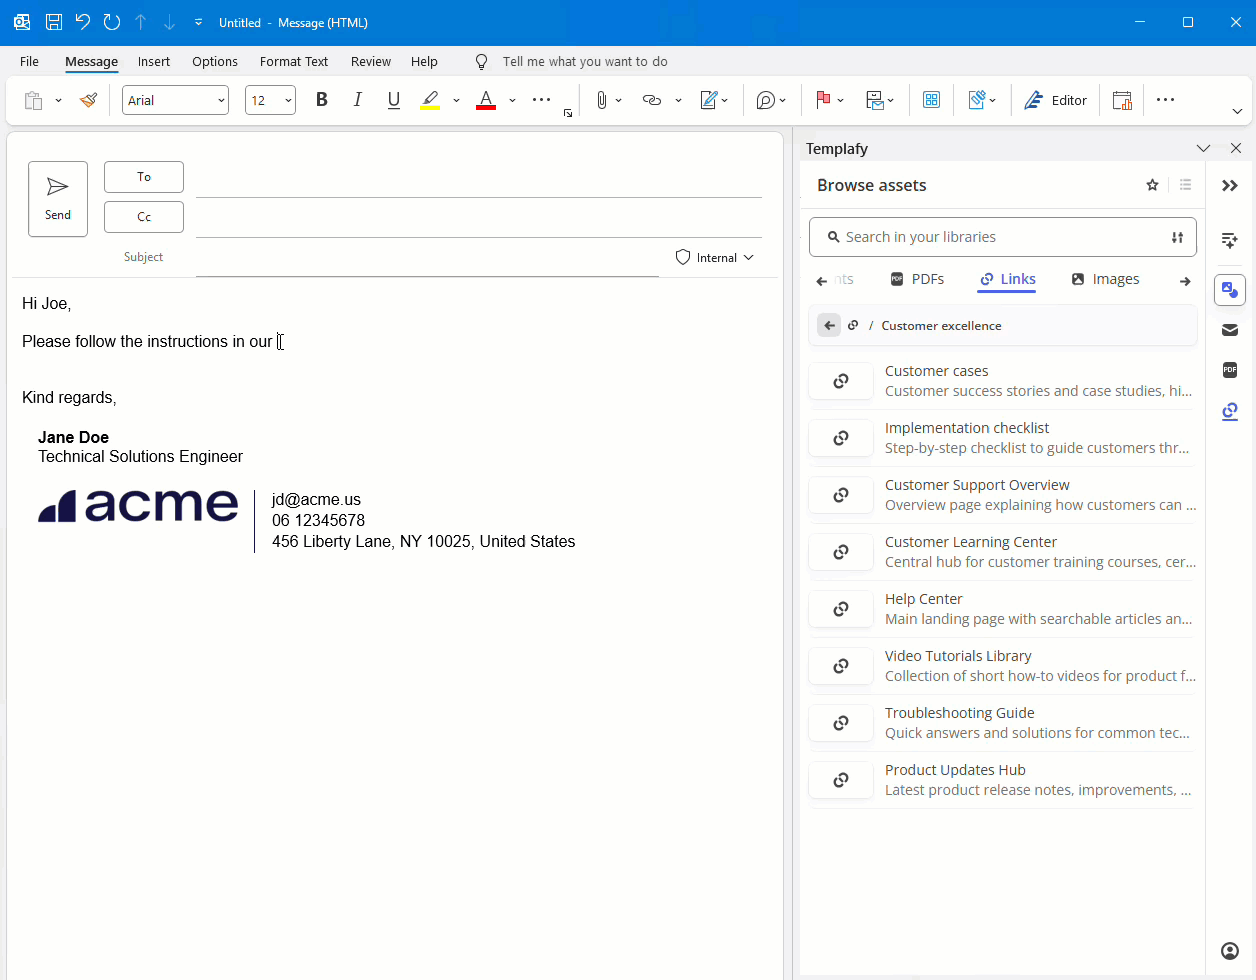Click the Redo arrow in title bar
The width and height of the screenshot is (1256, 980).
(112, 22)
